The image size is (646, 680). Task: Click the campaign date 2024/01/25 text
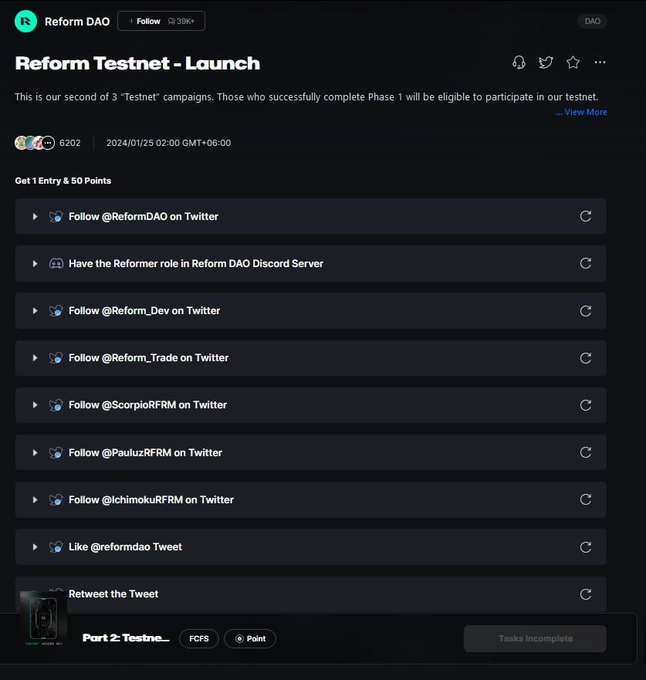pos(169,143)
